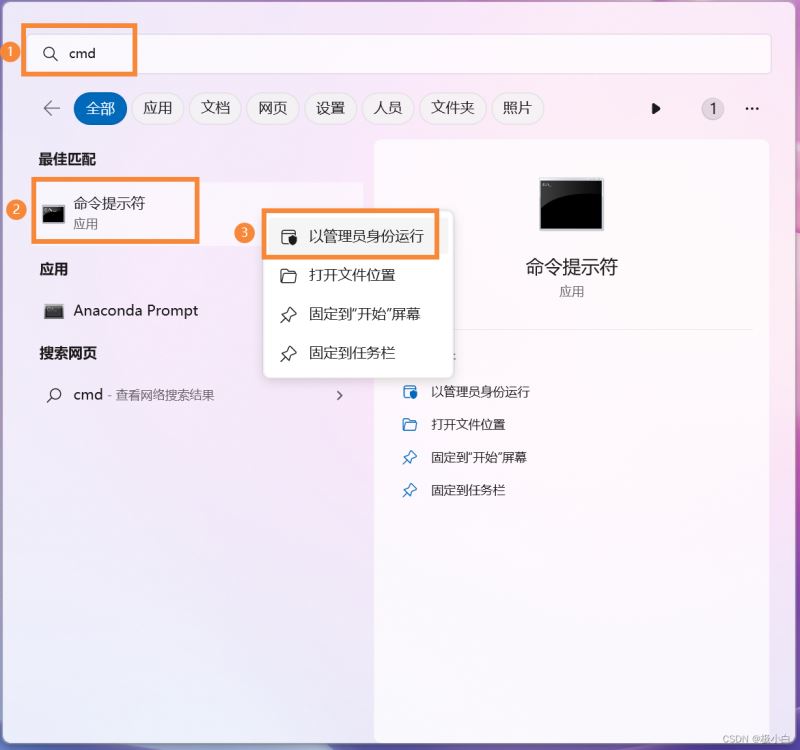800x750 pixels.
Task: Click the large Command Prompt preview icon
Action: (x=571, y=204)
